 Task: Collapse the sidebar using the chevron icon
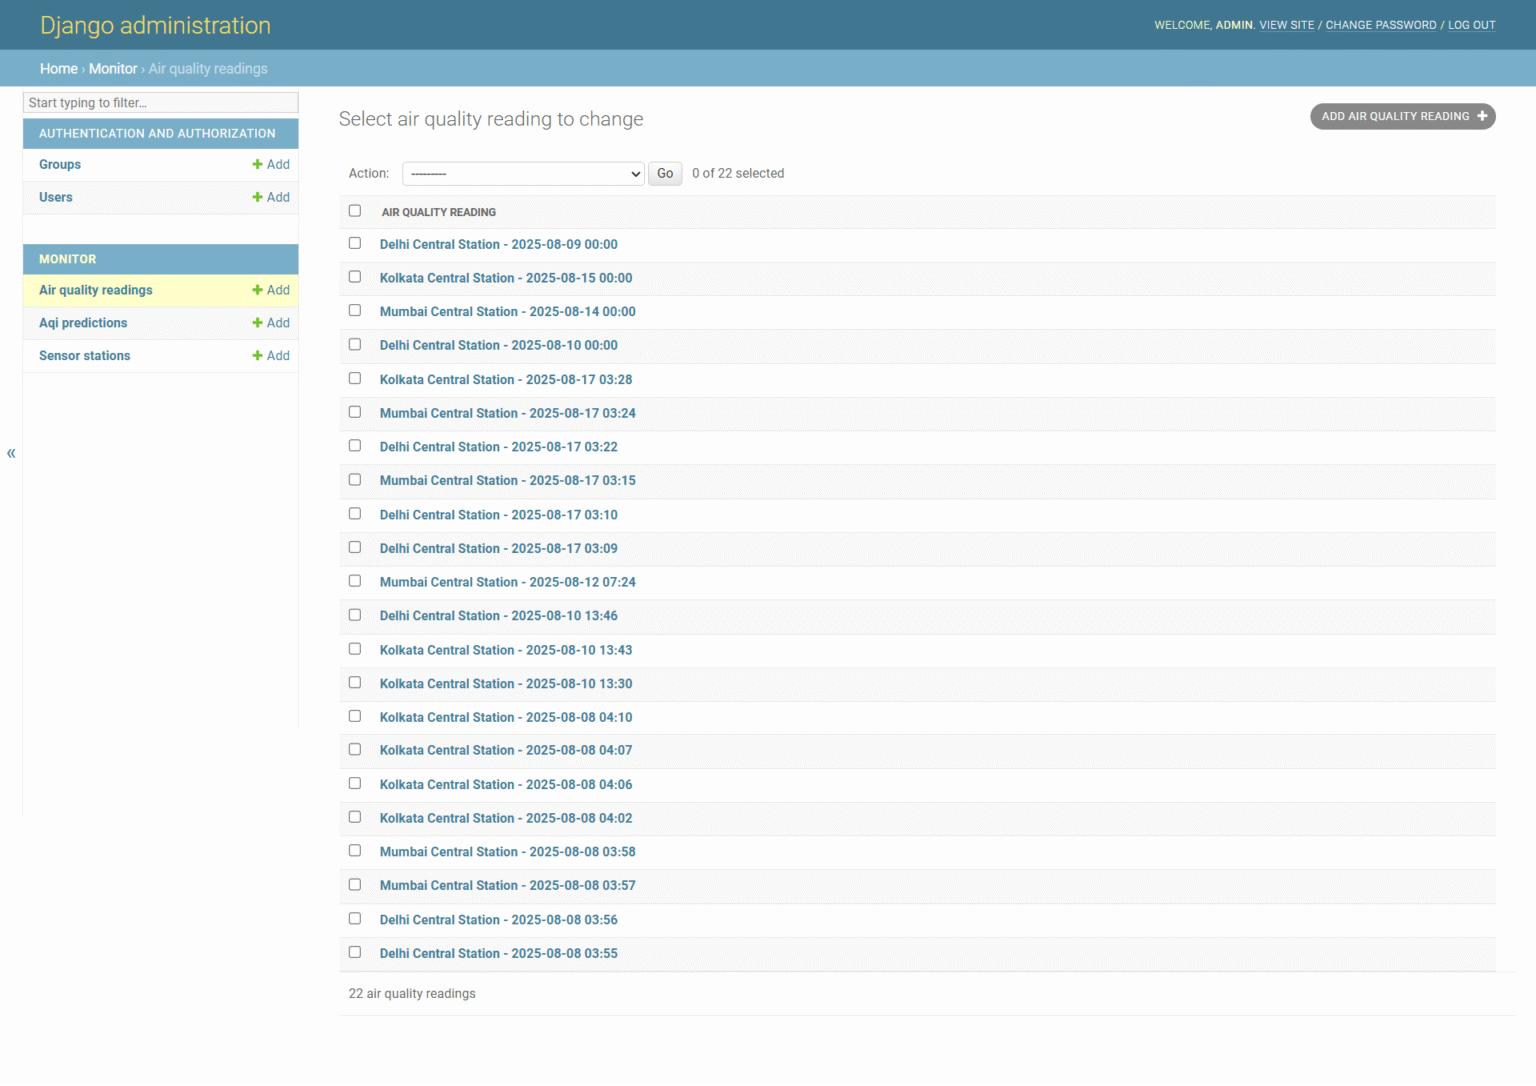pyautogui.click(x=11, y=453)
